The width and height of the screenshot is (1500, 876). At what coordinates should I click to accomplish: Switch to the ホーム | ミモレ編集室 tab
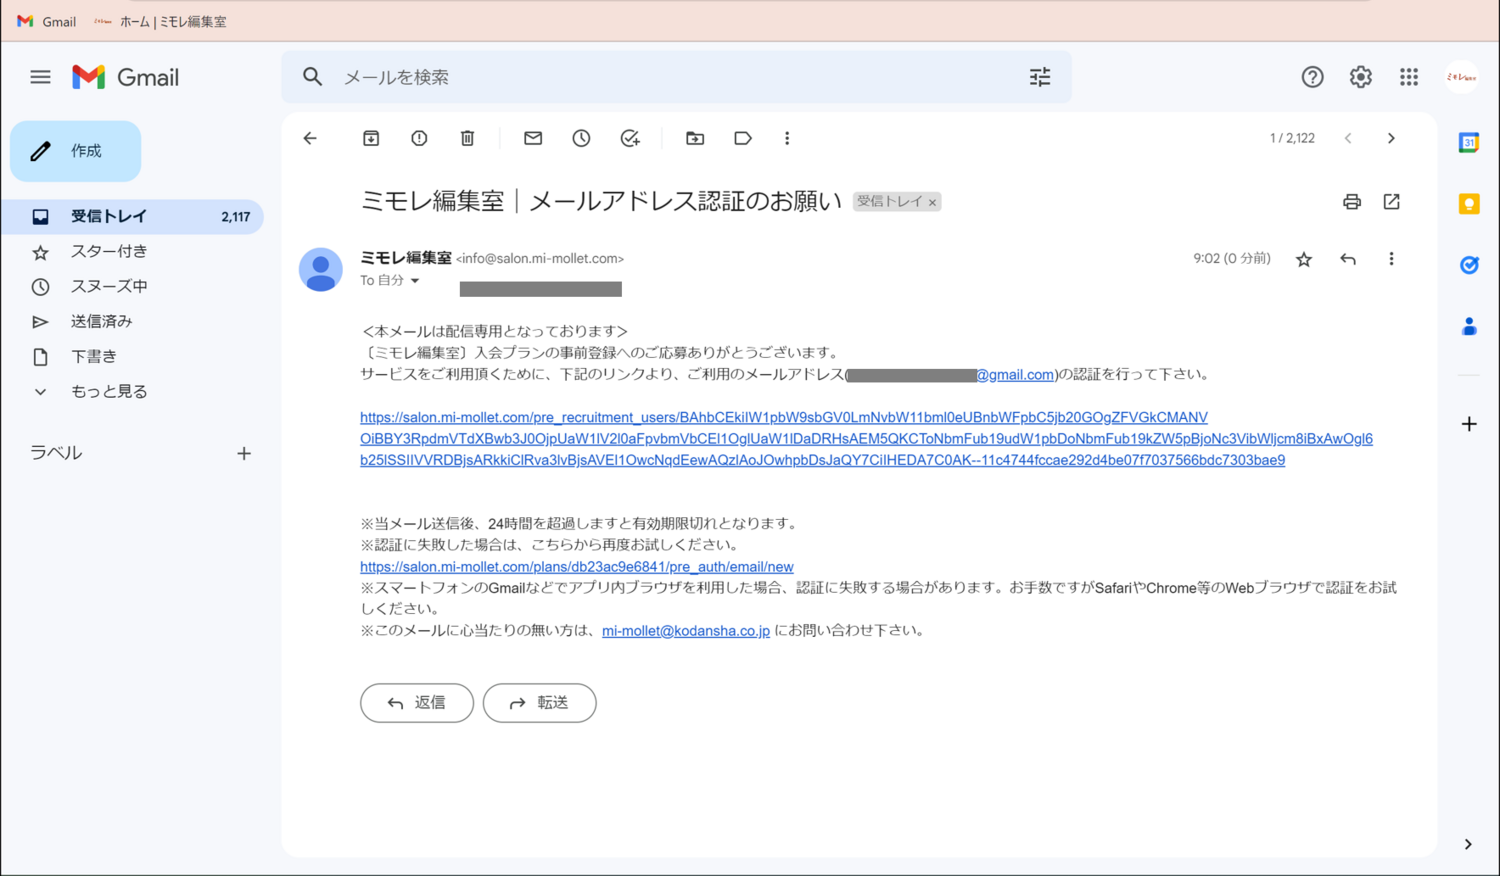tap(160, 21)
